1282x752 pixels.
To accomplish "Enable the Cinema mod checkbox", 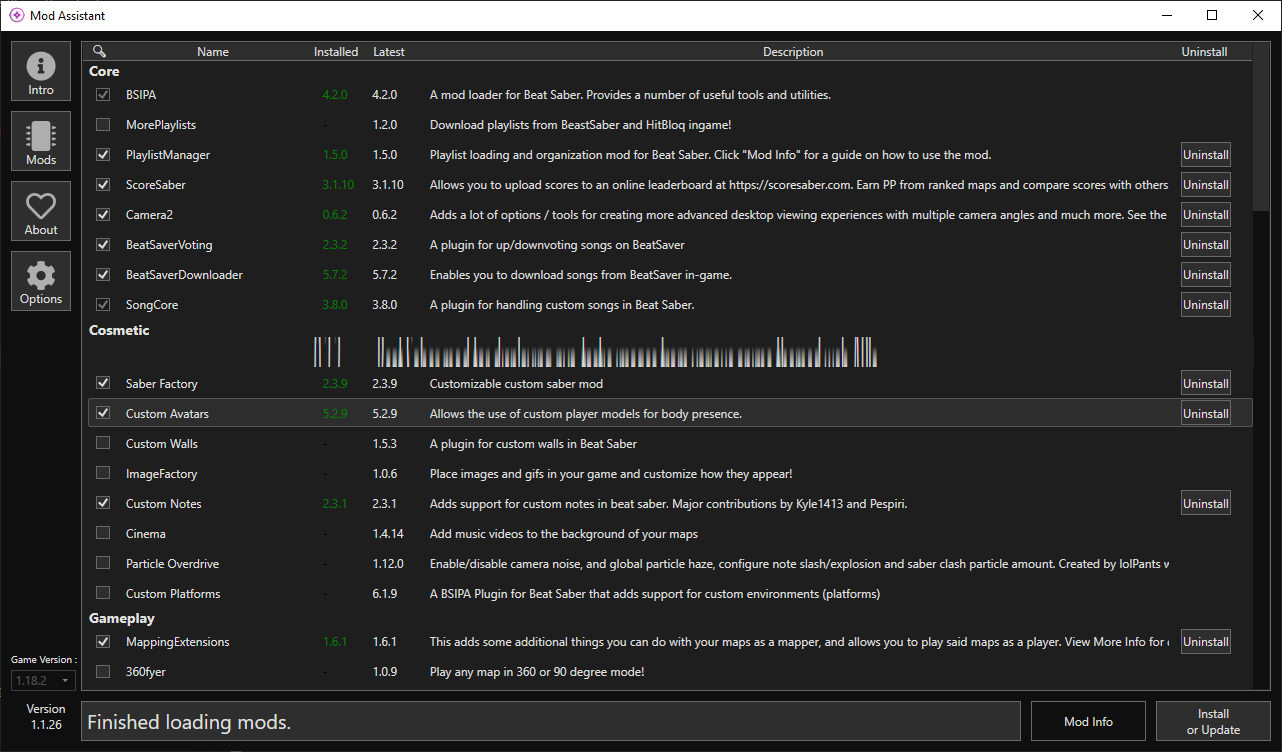I will click(x=102, y=533).
